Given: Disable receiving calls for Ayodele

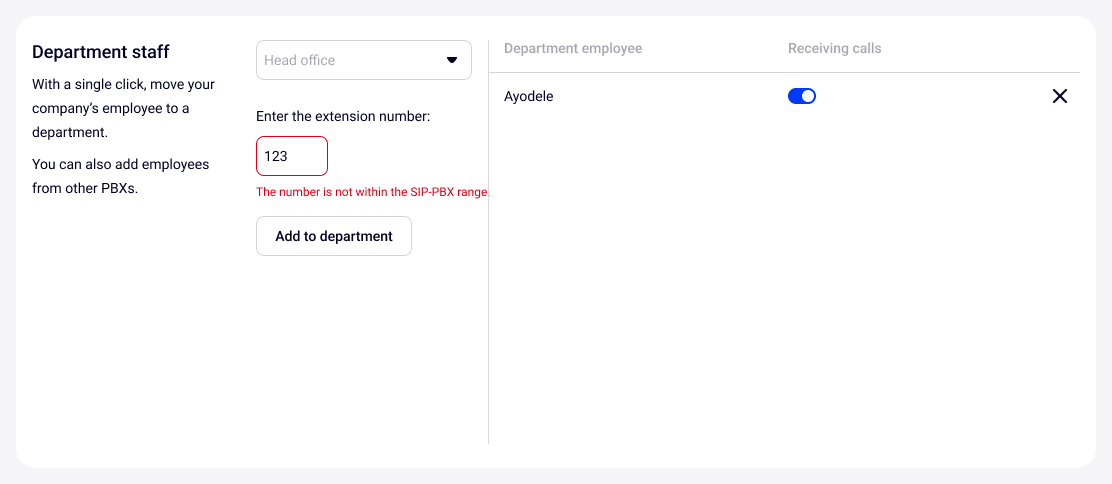Looking at the screenshot, I should (802, 96).
